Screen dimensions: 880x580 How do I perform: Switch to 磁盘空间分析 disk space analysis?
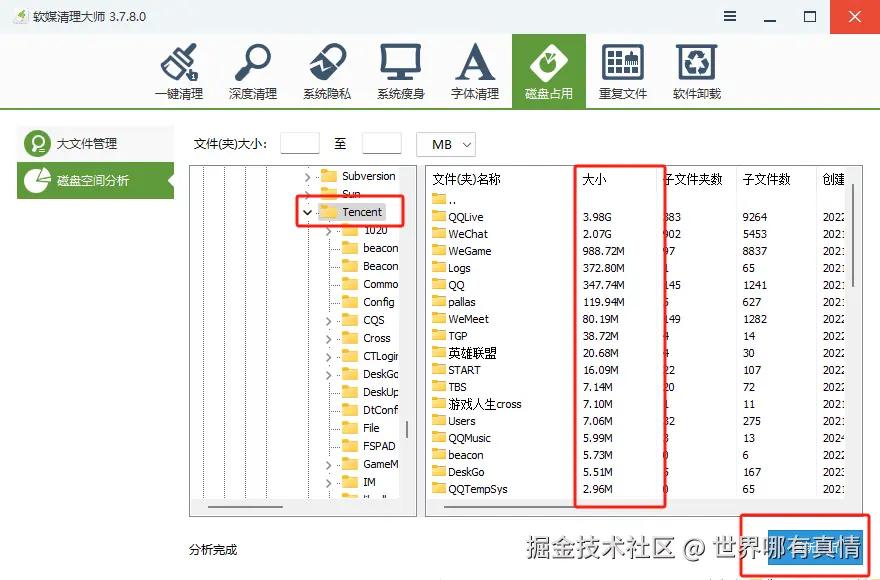tap(95, 180)
